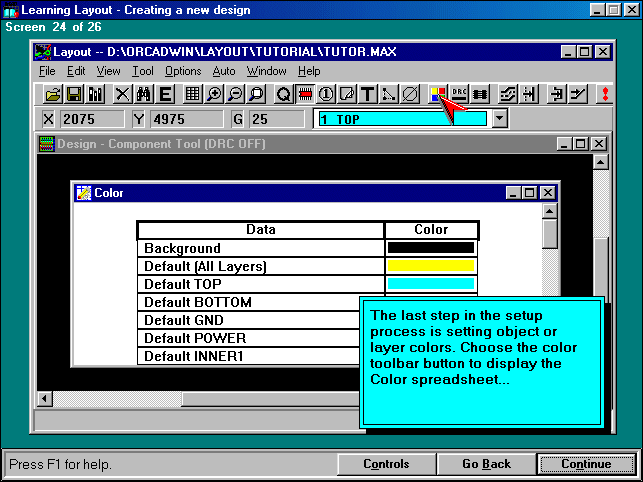This screenshot has height=482, width=643.
Task: Click the black Background color swatch
Action: (431, 248)
